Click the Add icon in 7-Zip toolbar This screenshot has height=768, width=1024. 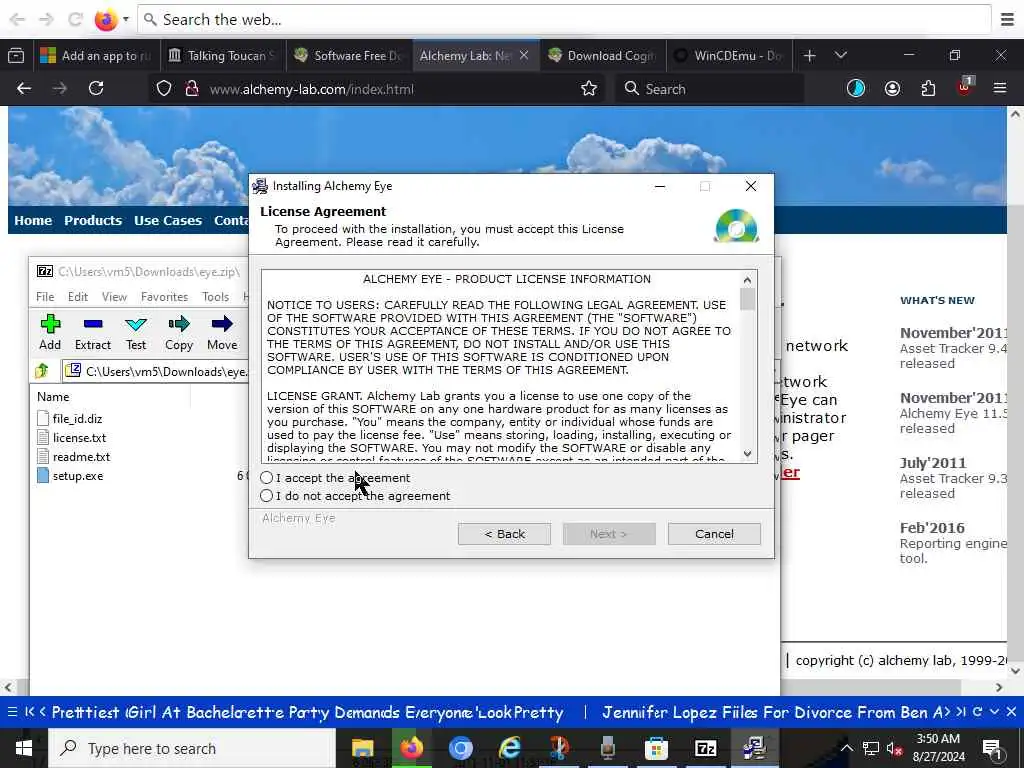[x=50, y=332]
